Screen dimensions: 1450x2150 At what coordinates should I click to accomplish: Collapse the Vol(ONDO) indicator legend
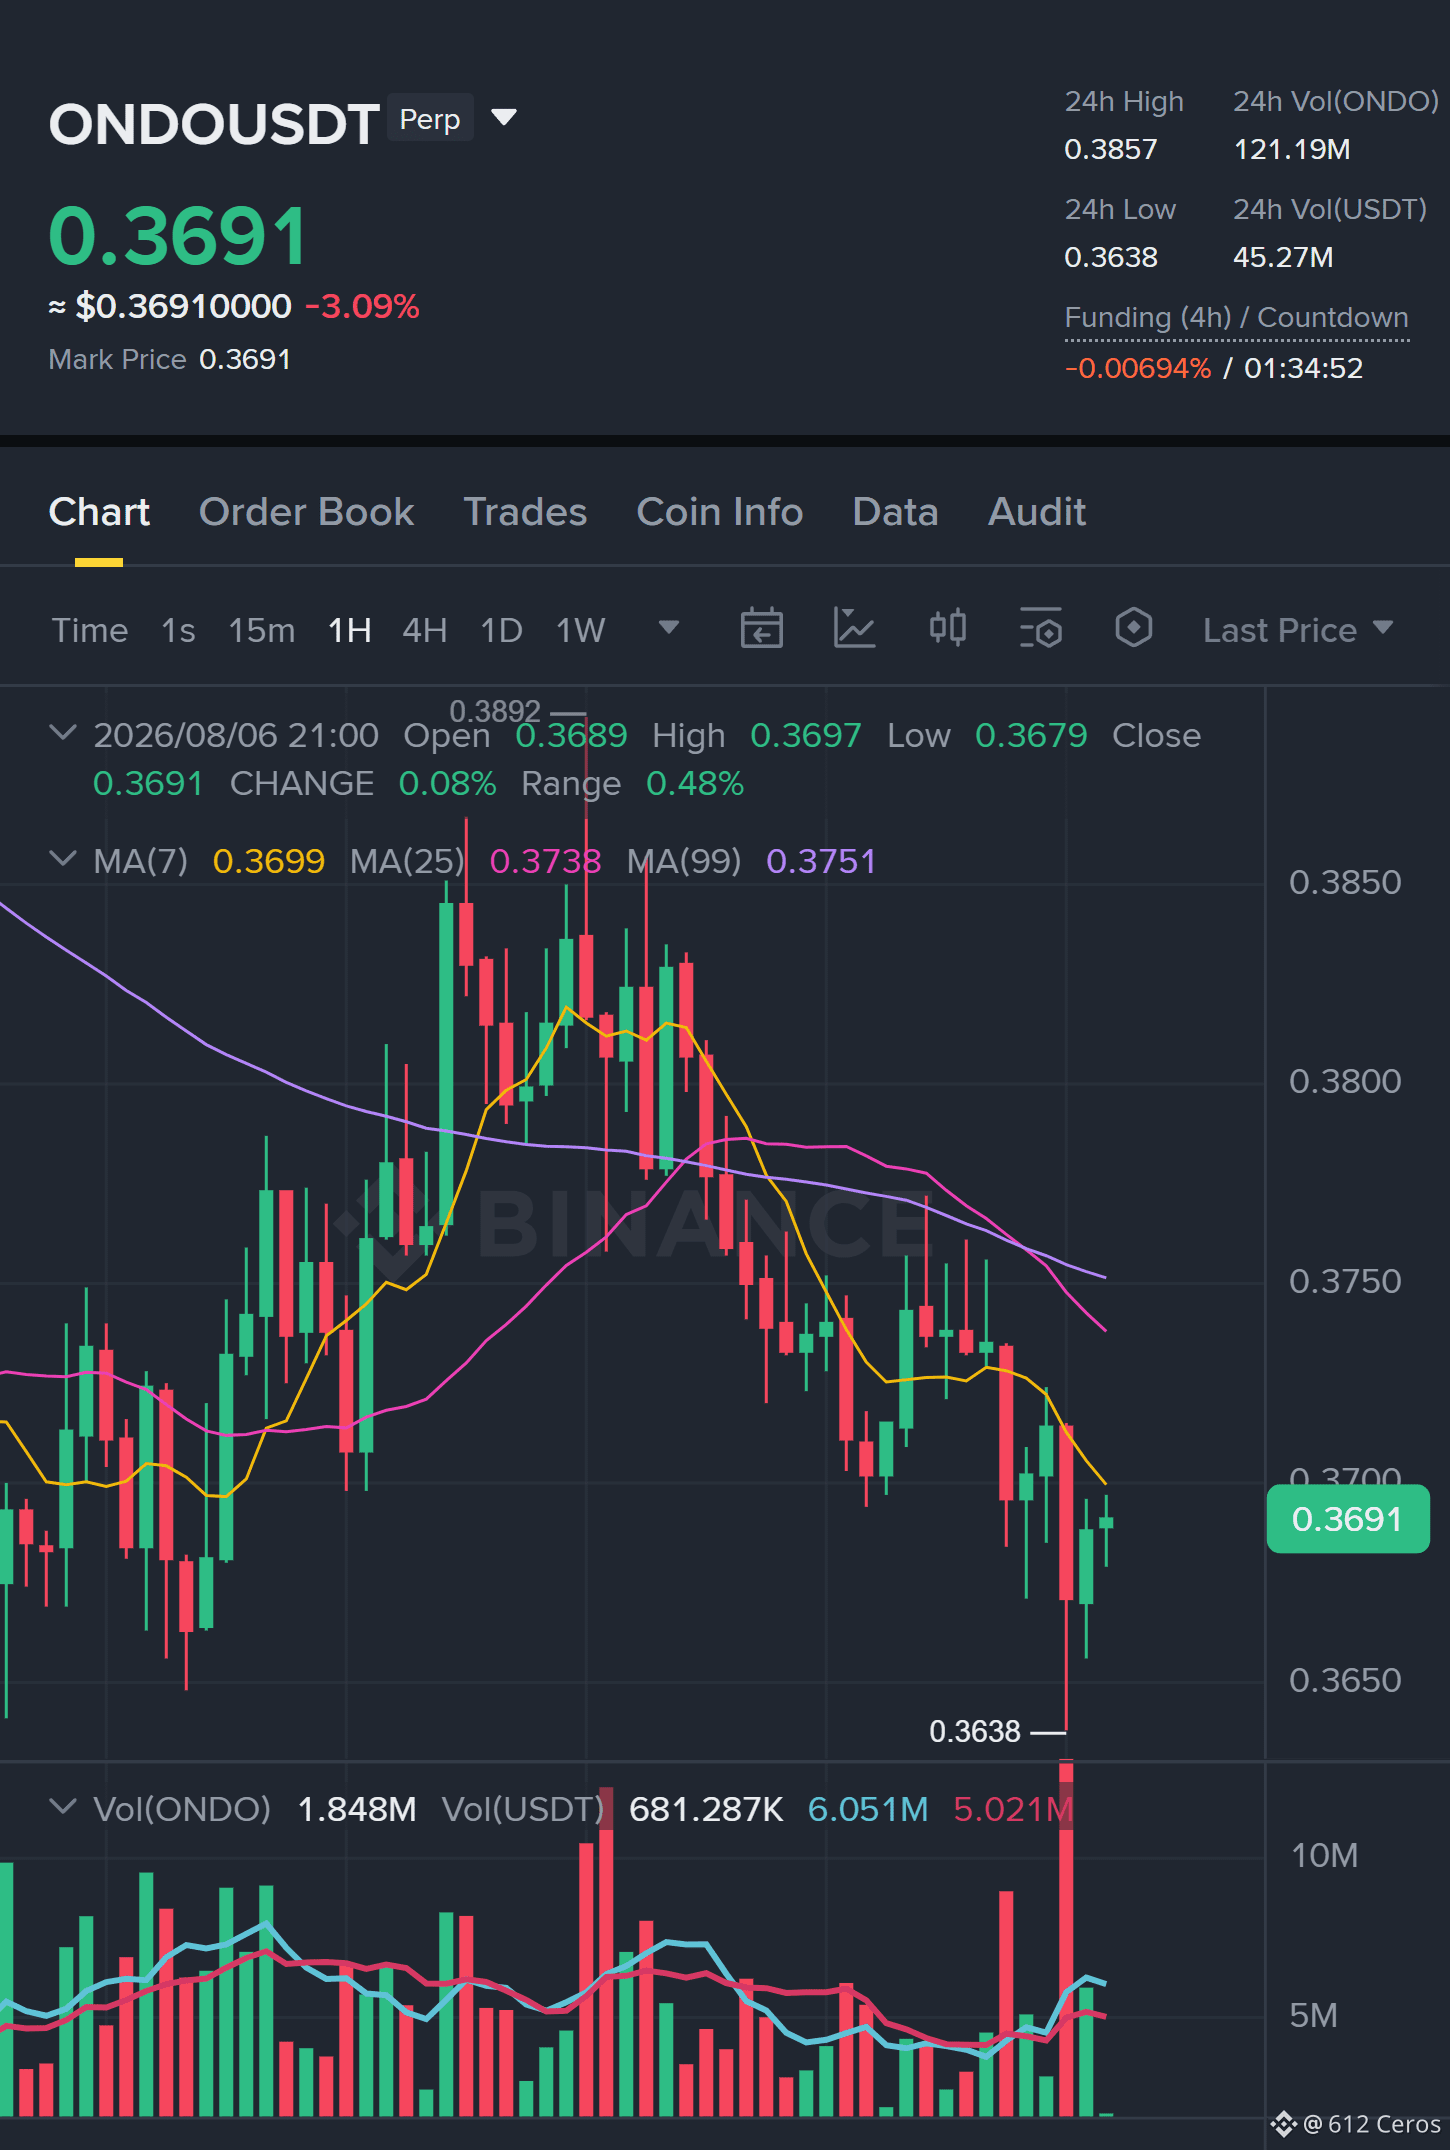[62, 1807]
